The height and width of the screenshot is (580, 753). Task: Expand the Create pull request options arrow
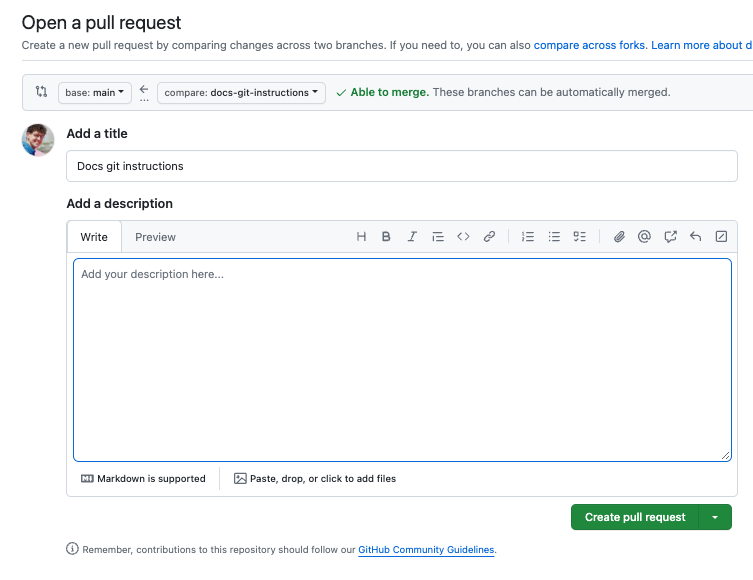click(715, 517)
